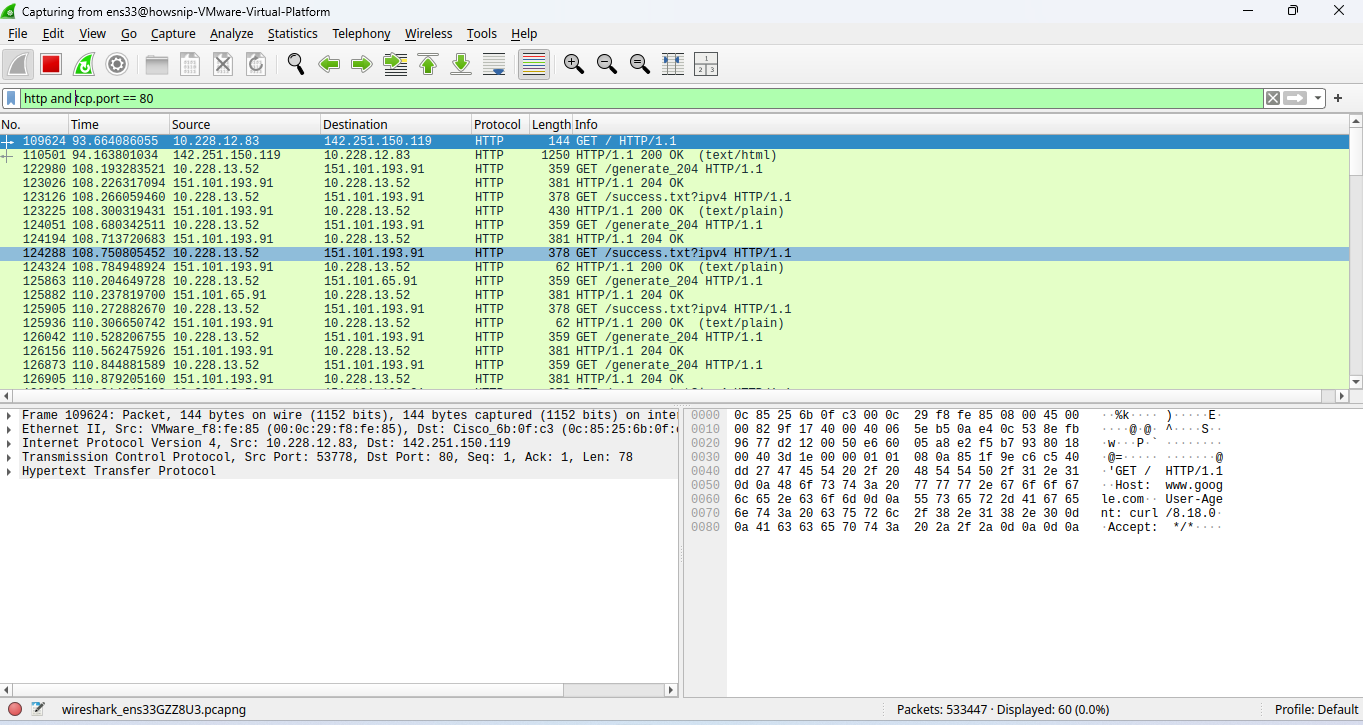Open the Capture menu
This screenshot has height=725, width=1363.
point(173,33)
